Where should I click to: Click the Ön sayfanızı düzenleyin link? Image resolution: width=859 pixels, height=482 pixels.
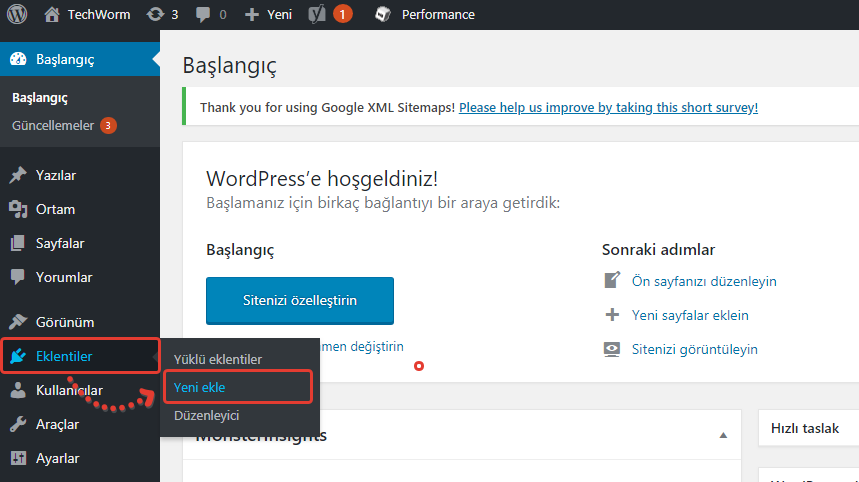click(x=704, y=282)
